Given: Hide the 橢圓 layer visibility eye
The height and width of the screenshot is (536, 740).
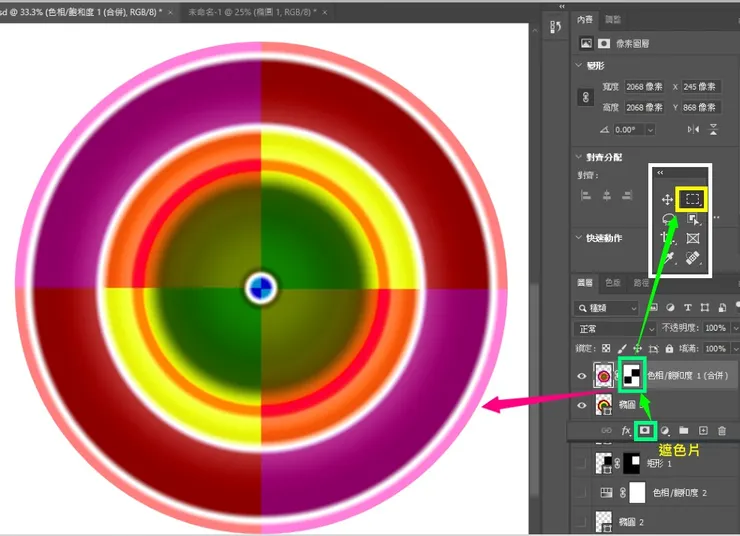Looking at the screenshot, I should pos(583,406).
